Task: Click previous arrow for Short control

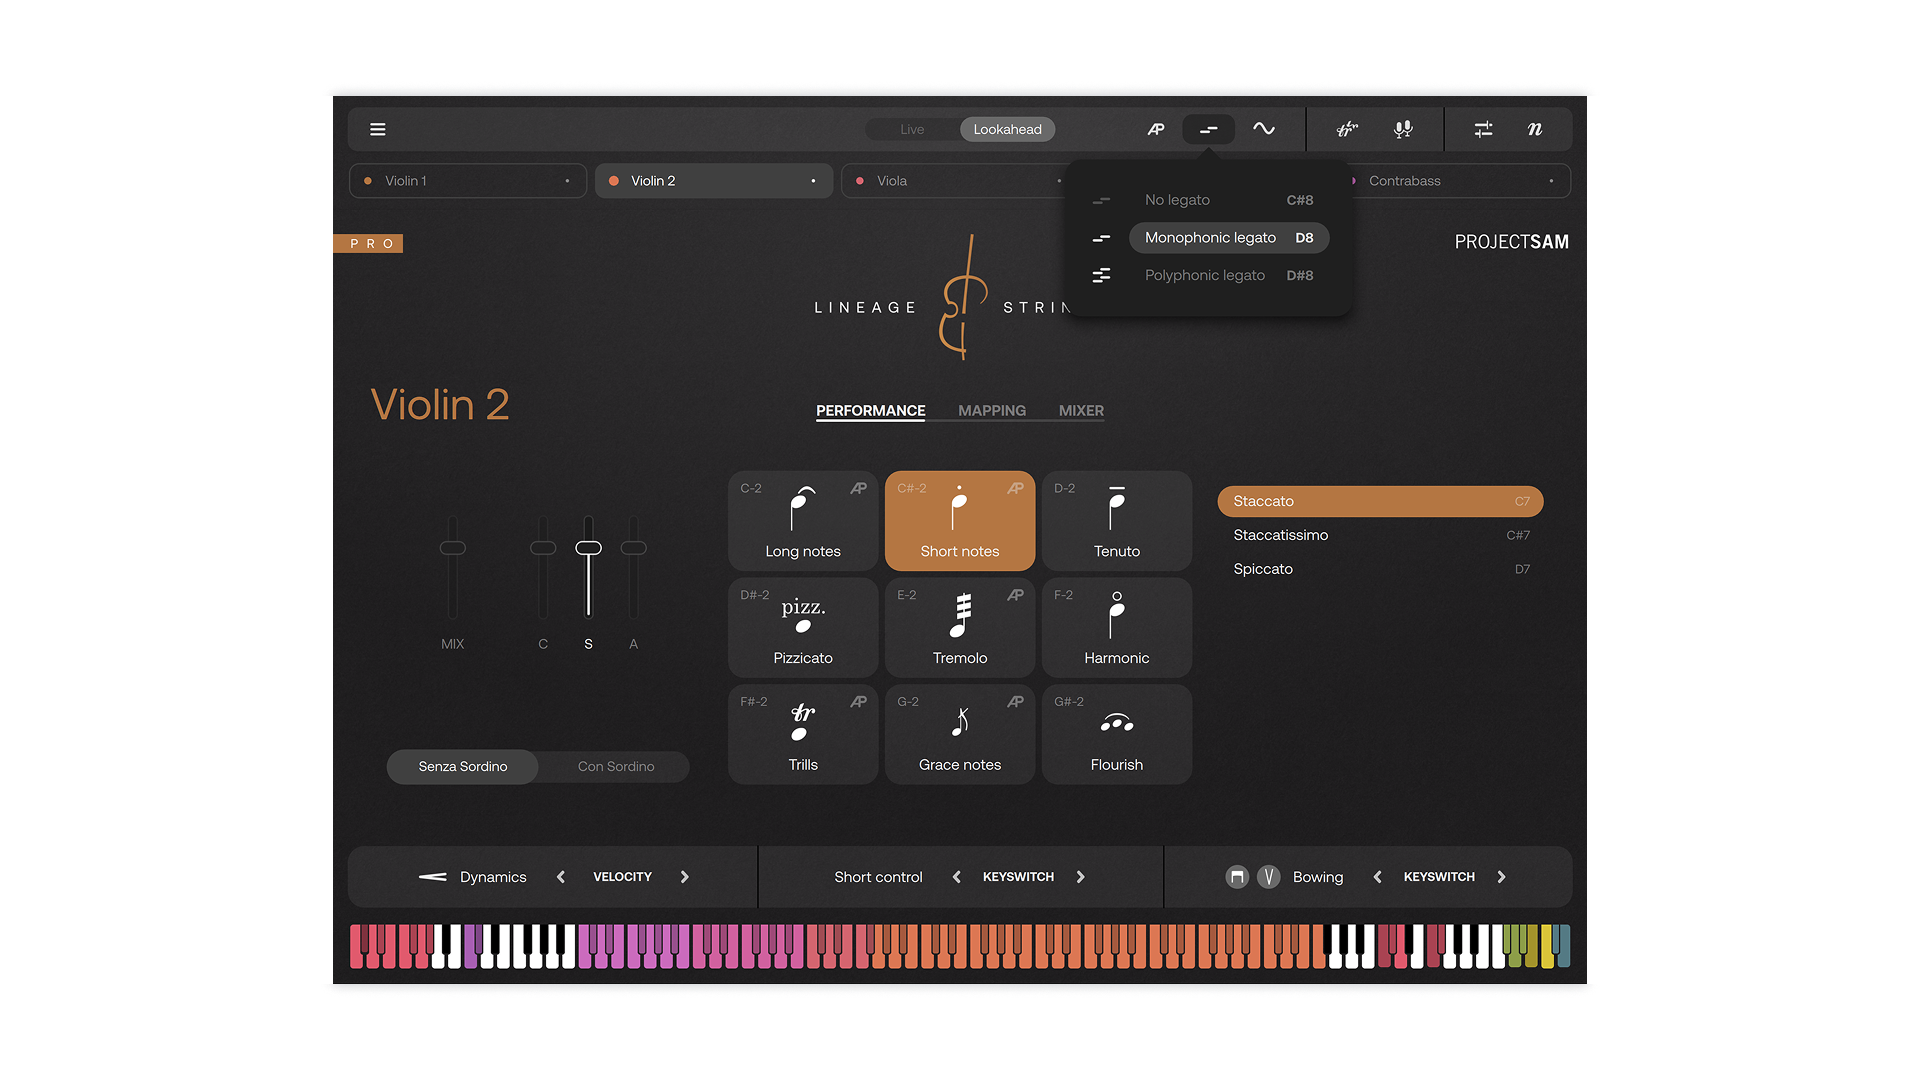Action: click(957, 877)
